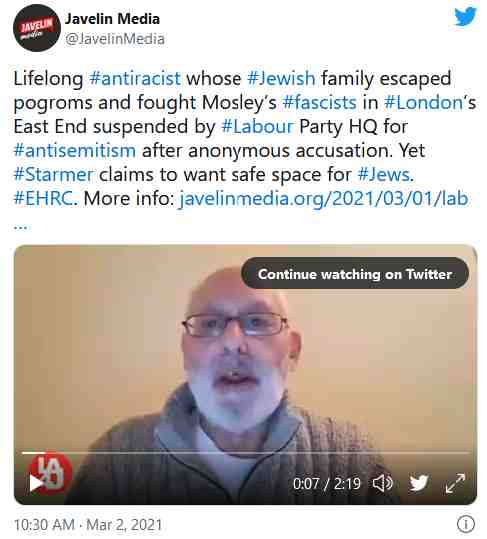Open the #EHRC hashtag
The height and width of the screenshot is (539, 487).
tap(44, 198)
